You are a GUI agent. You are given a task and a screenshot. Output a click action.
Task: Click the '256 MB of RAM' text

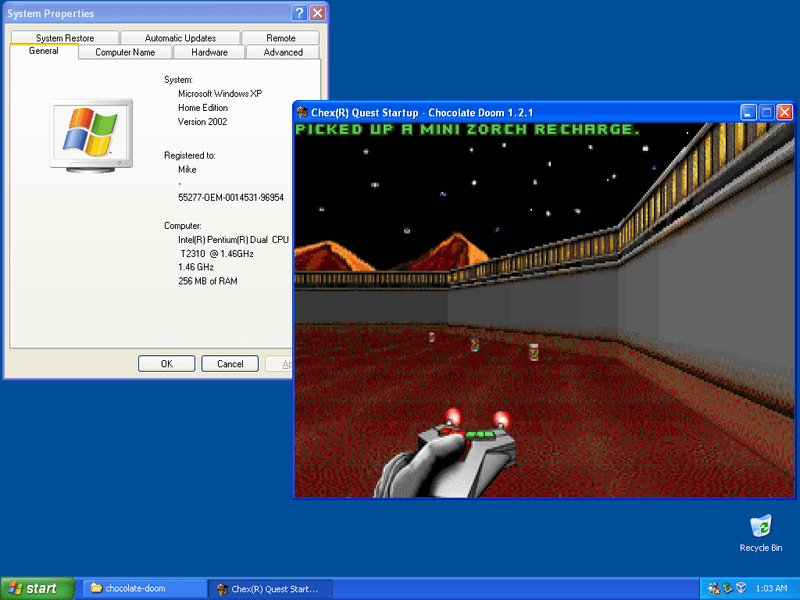208,281
